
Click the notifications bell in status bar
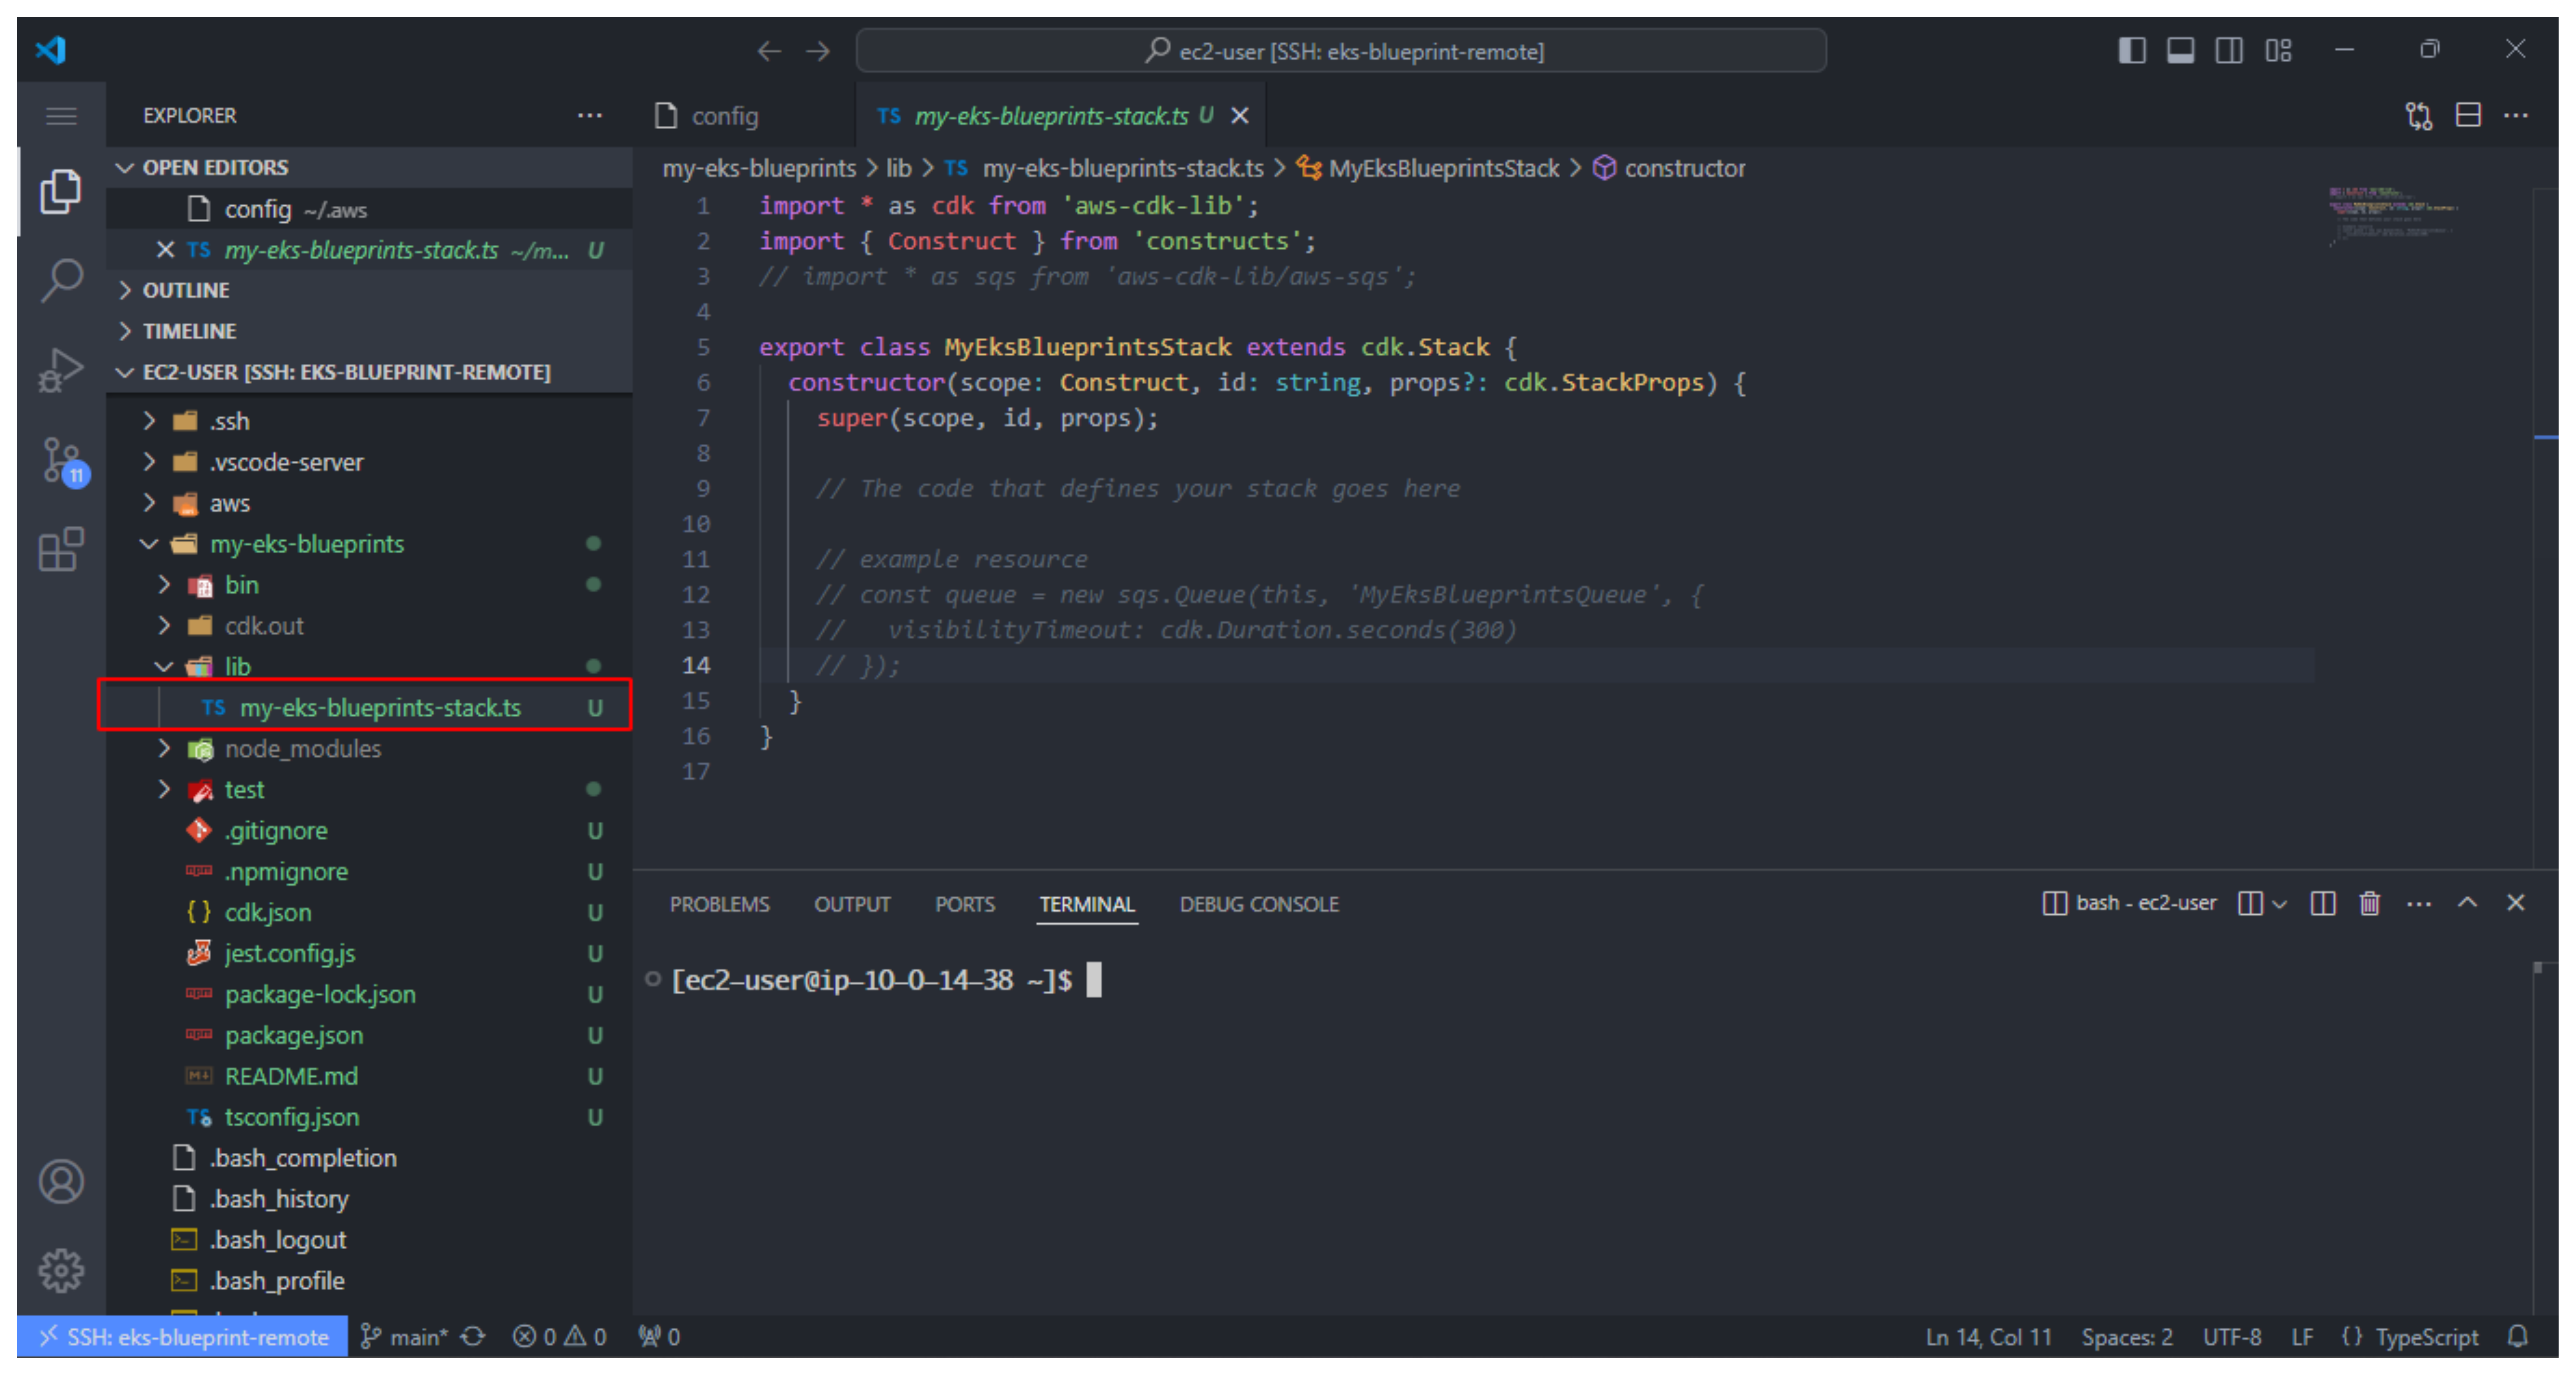pos(2518,1336)
